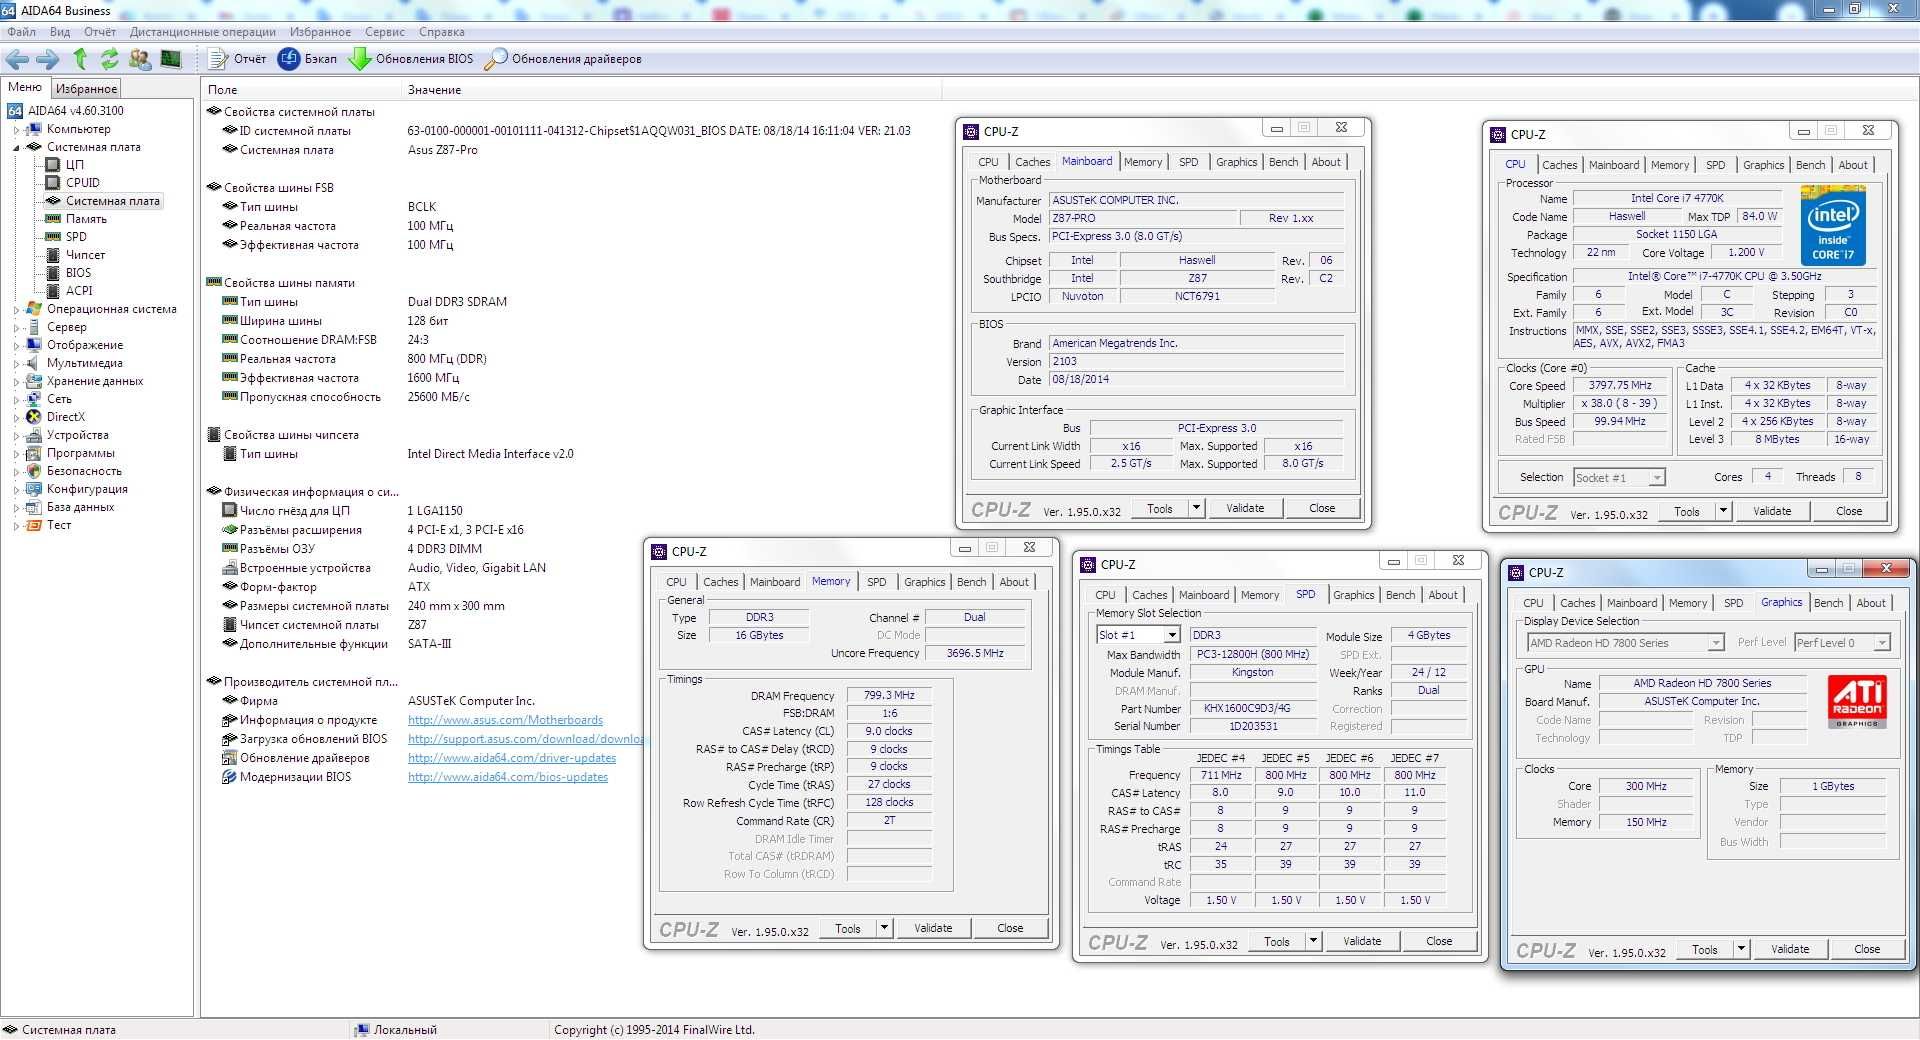This screenshot has height=1040, width=1920.
Task: Select ЦП in the sidebar tree
Action: coord(75,165)
